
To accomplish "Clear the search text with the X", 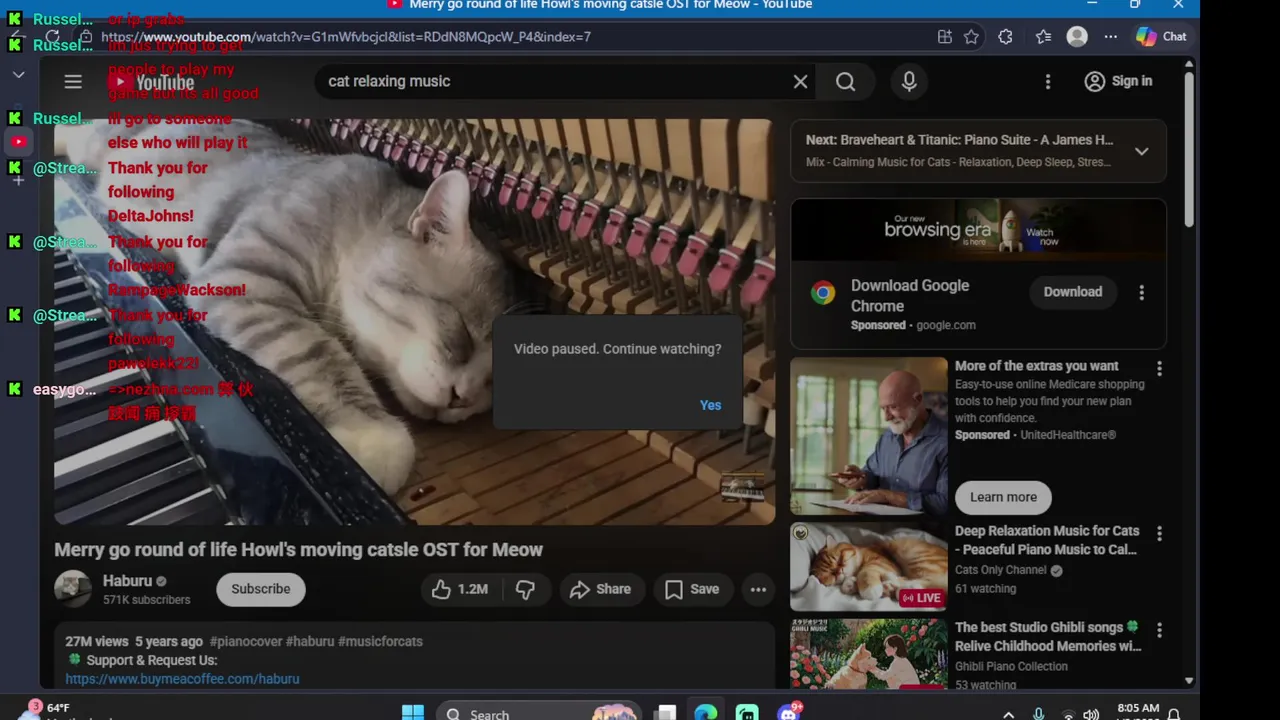I will click(800, 81).
